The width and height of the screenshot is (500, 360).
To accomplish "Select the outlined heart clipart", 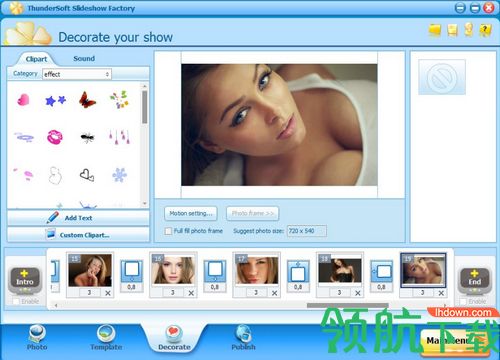I will [x=87, y=175].
